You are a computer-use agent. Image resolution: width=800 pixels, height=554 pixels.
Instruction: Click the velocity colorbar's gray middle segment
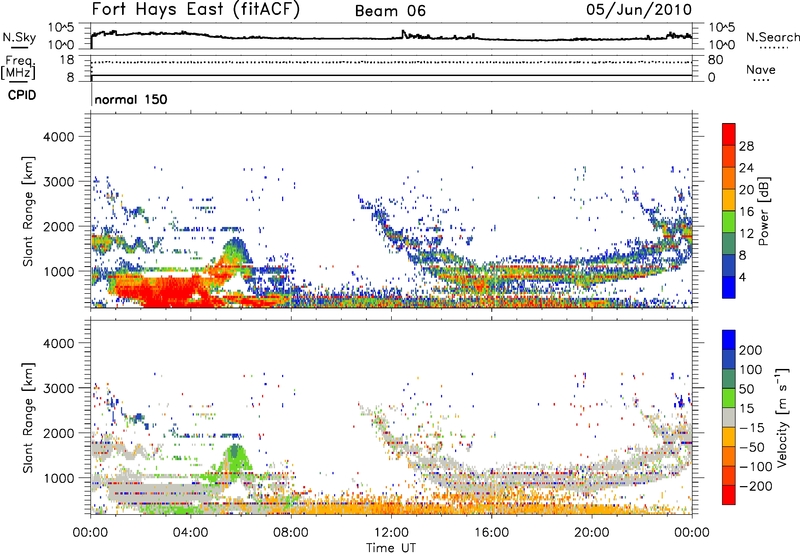729,418
